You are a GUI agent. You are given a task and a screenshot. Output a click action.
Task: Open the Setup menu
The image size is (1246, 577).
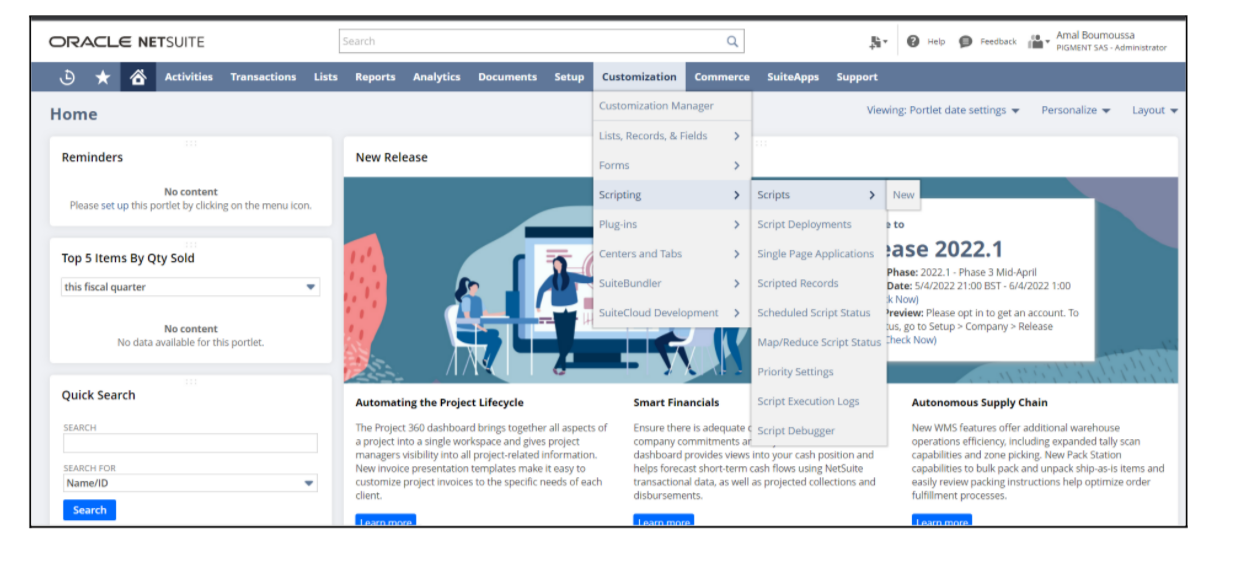[x=569, y=77]
